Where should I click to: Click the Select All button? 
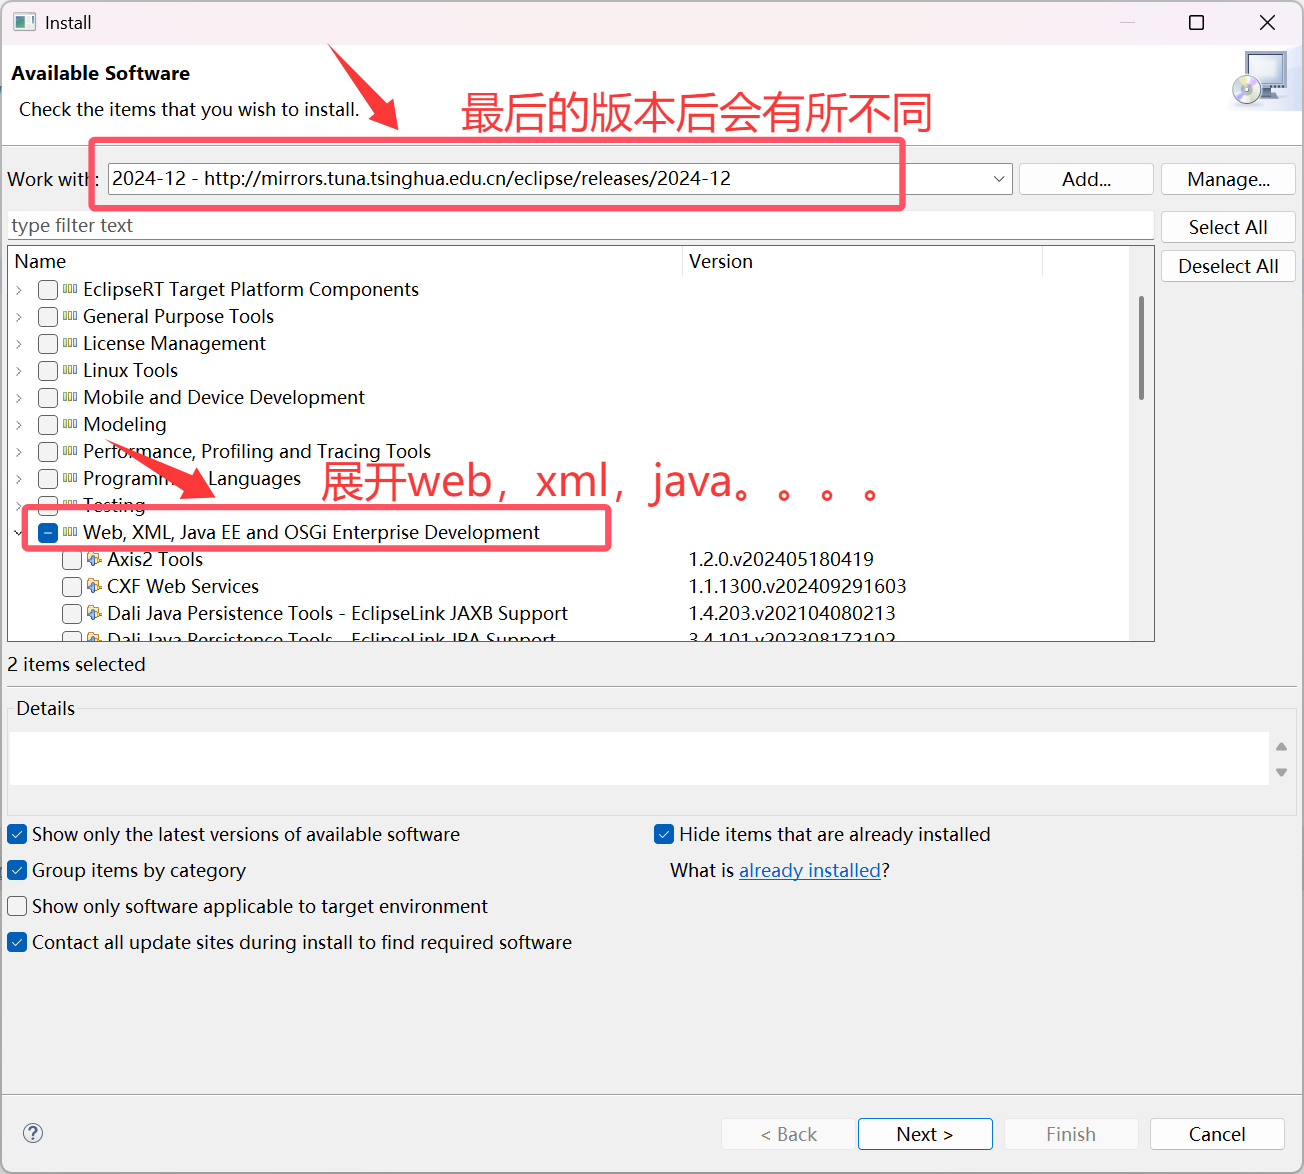point(1228,227)
